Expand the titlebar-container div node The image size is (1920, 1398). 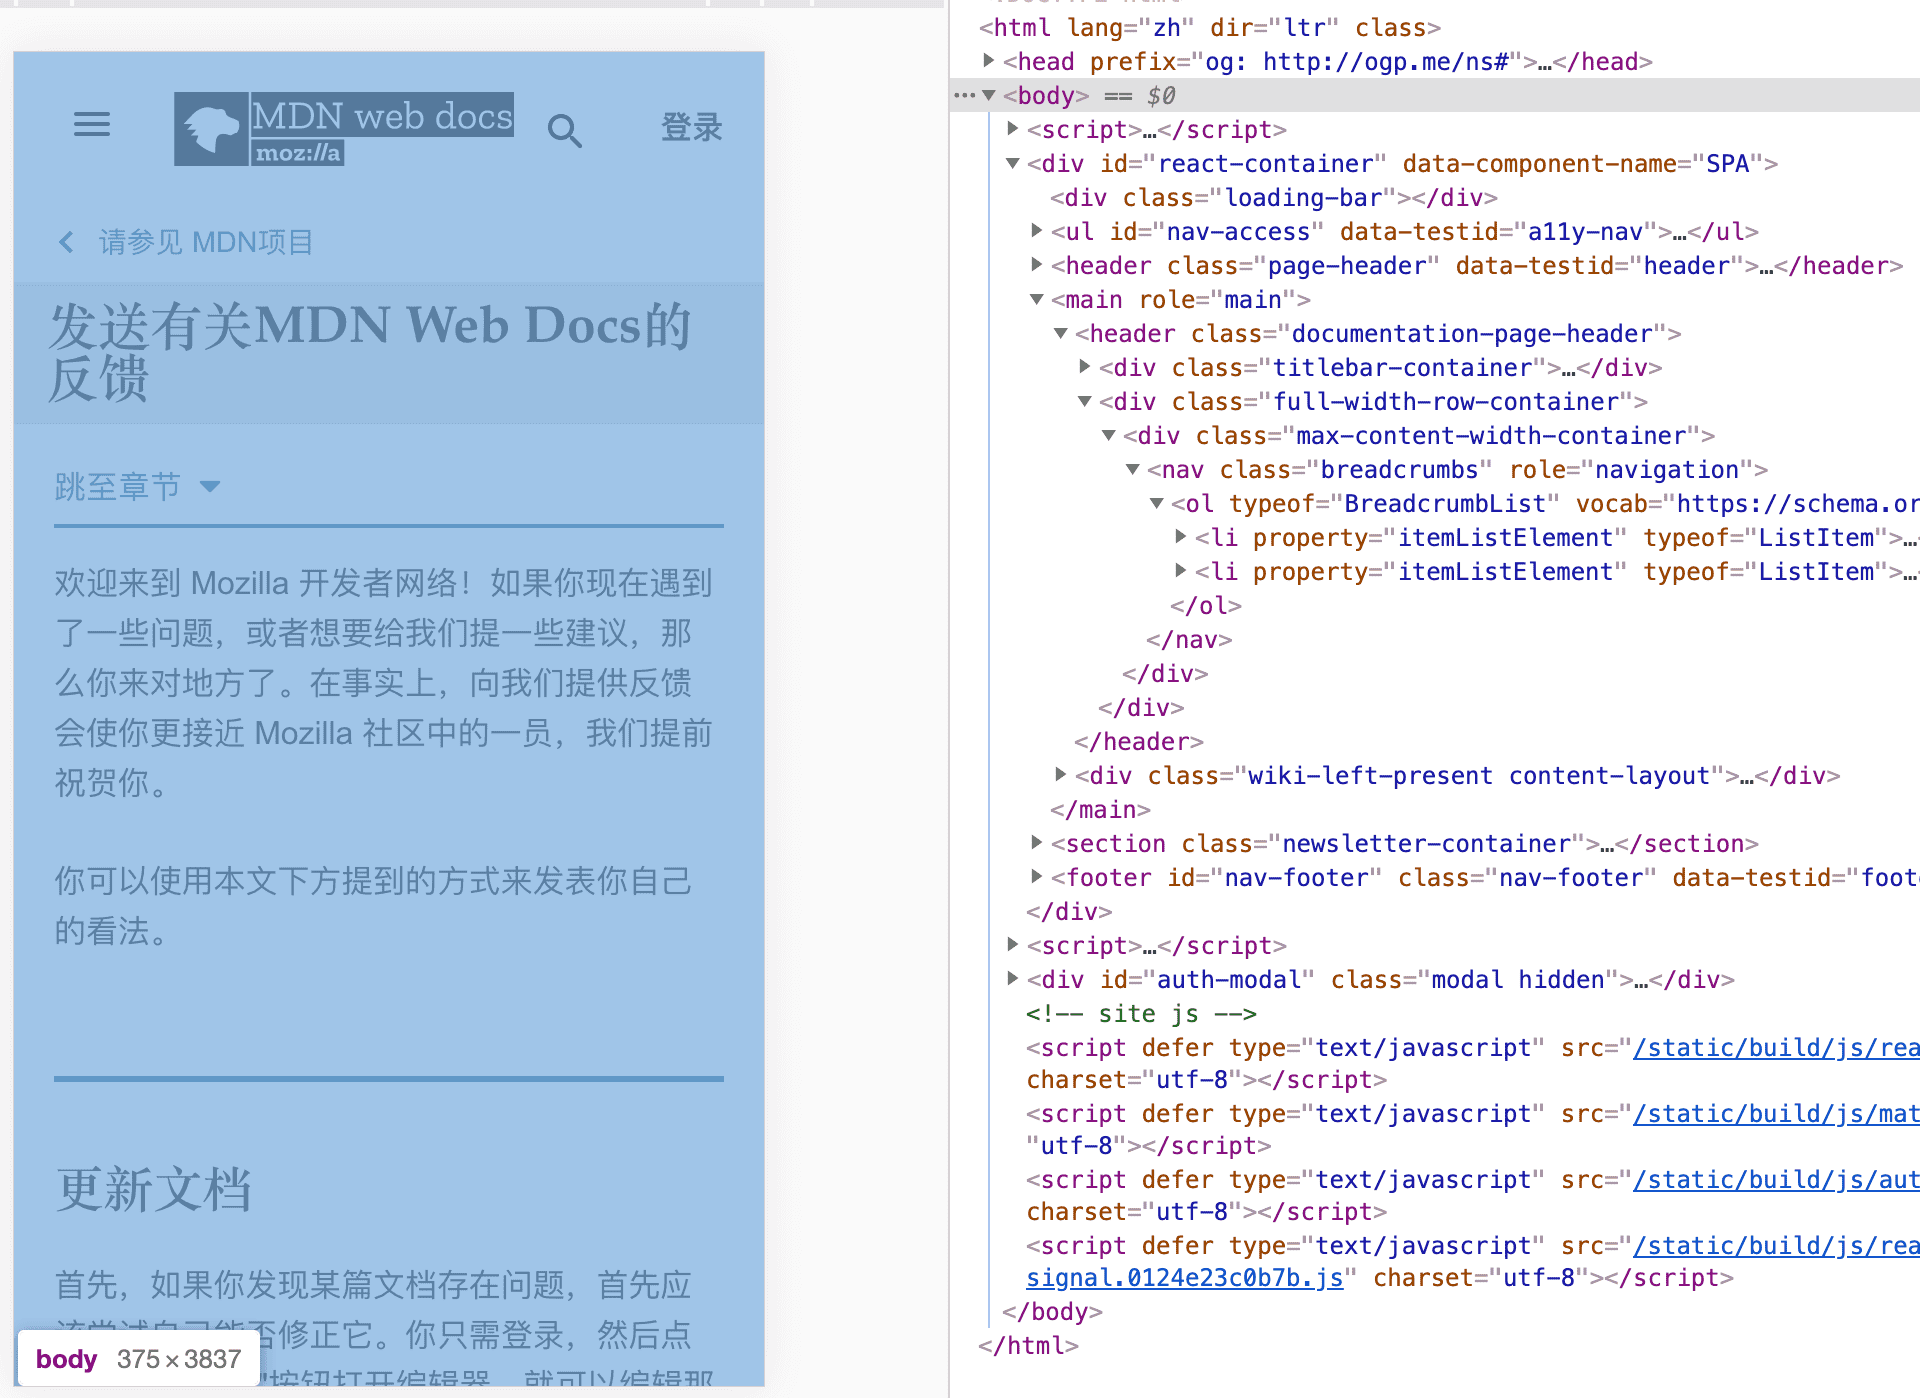(x=1085, y=367)
